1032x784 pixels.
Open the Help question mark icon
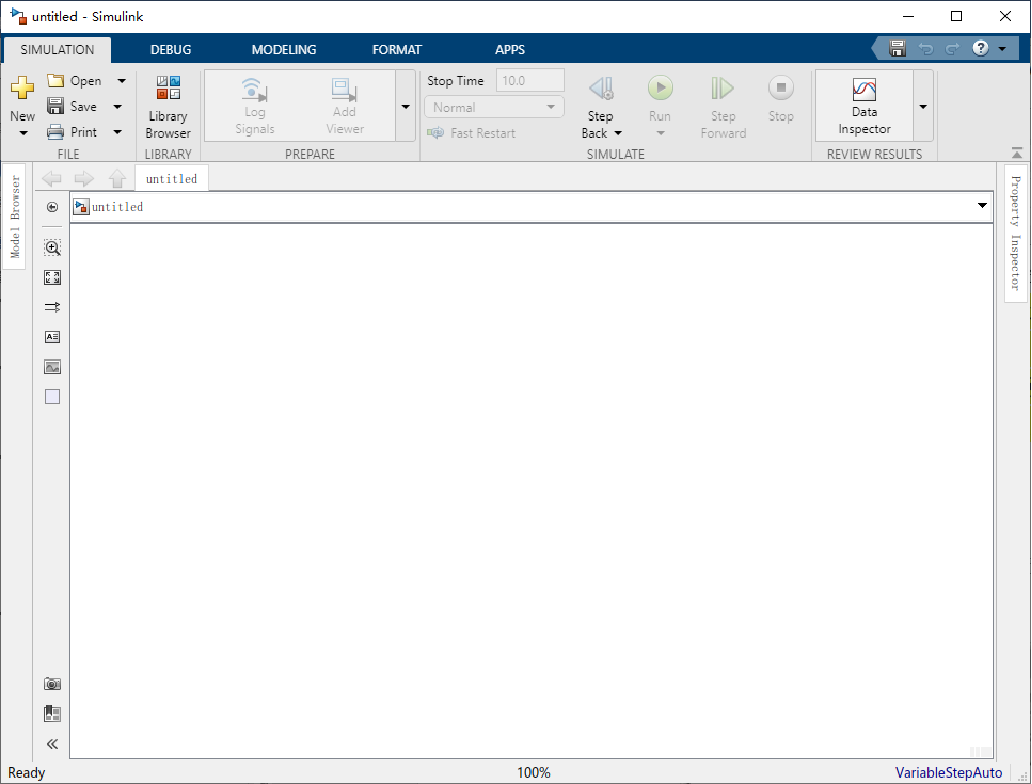pos(981,48)
